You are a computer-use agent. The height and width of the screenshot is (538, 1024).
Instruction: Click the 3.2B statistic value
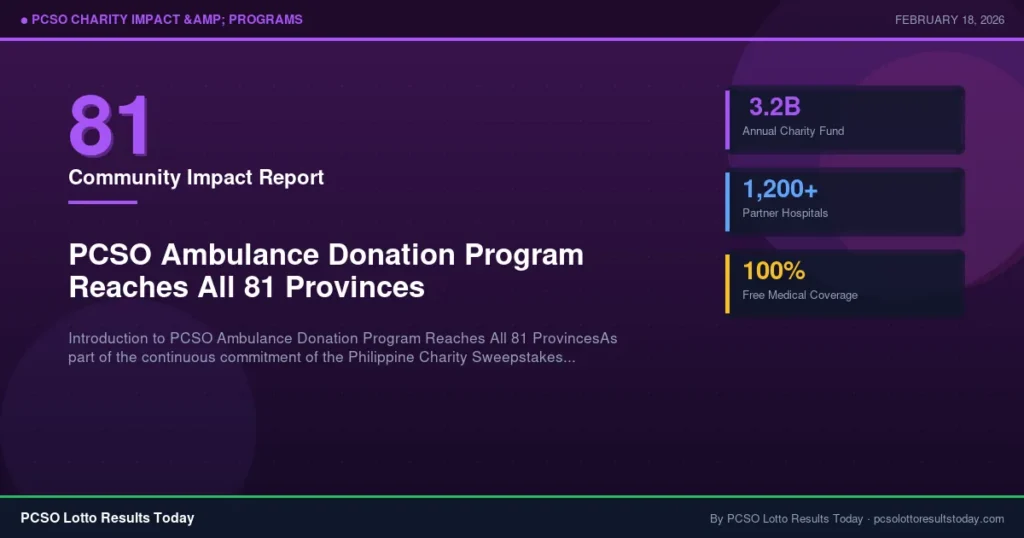775,108
